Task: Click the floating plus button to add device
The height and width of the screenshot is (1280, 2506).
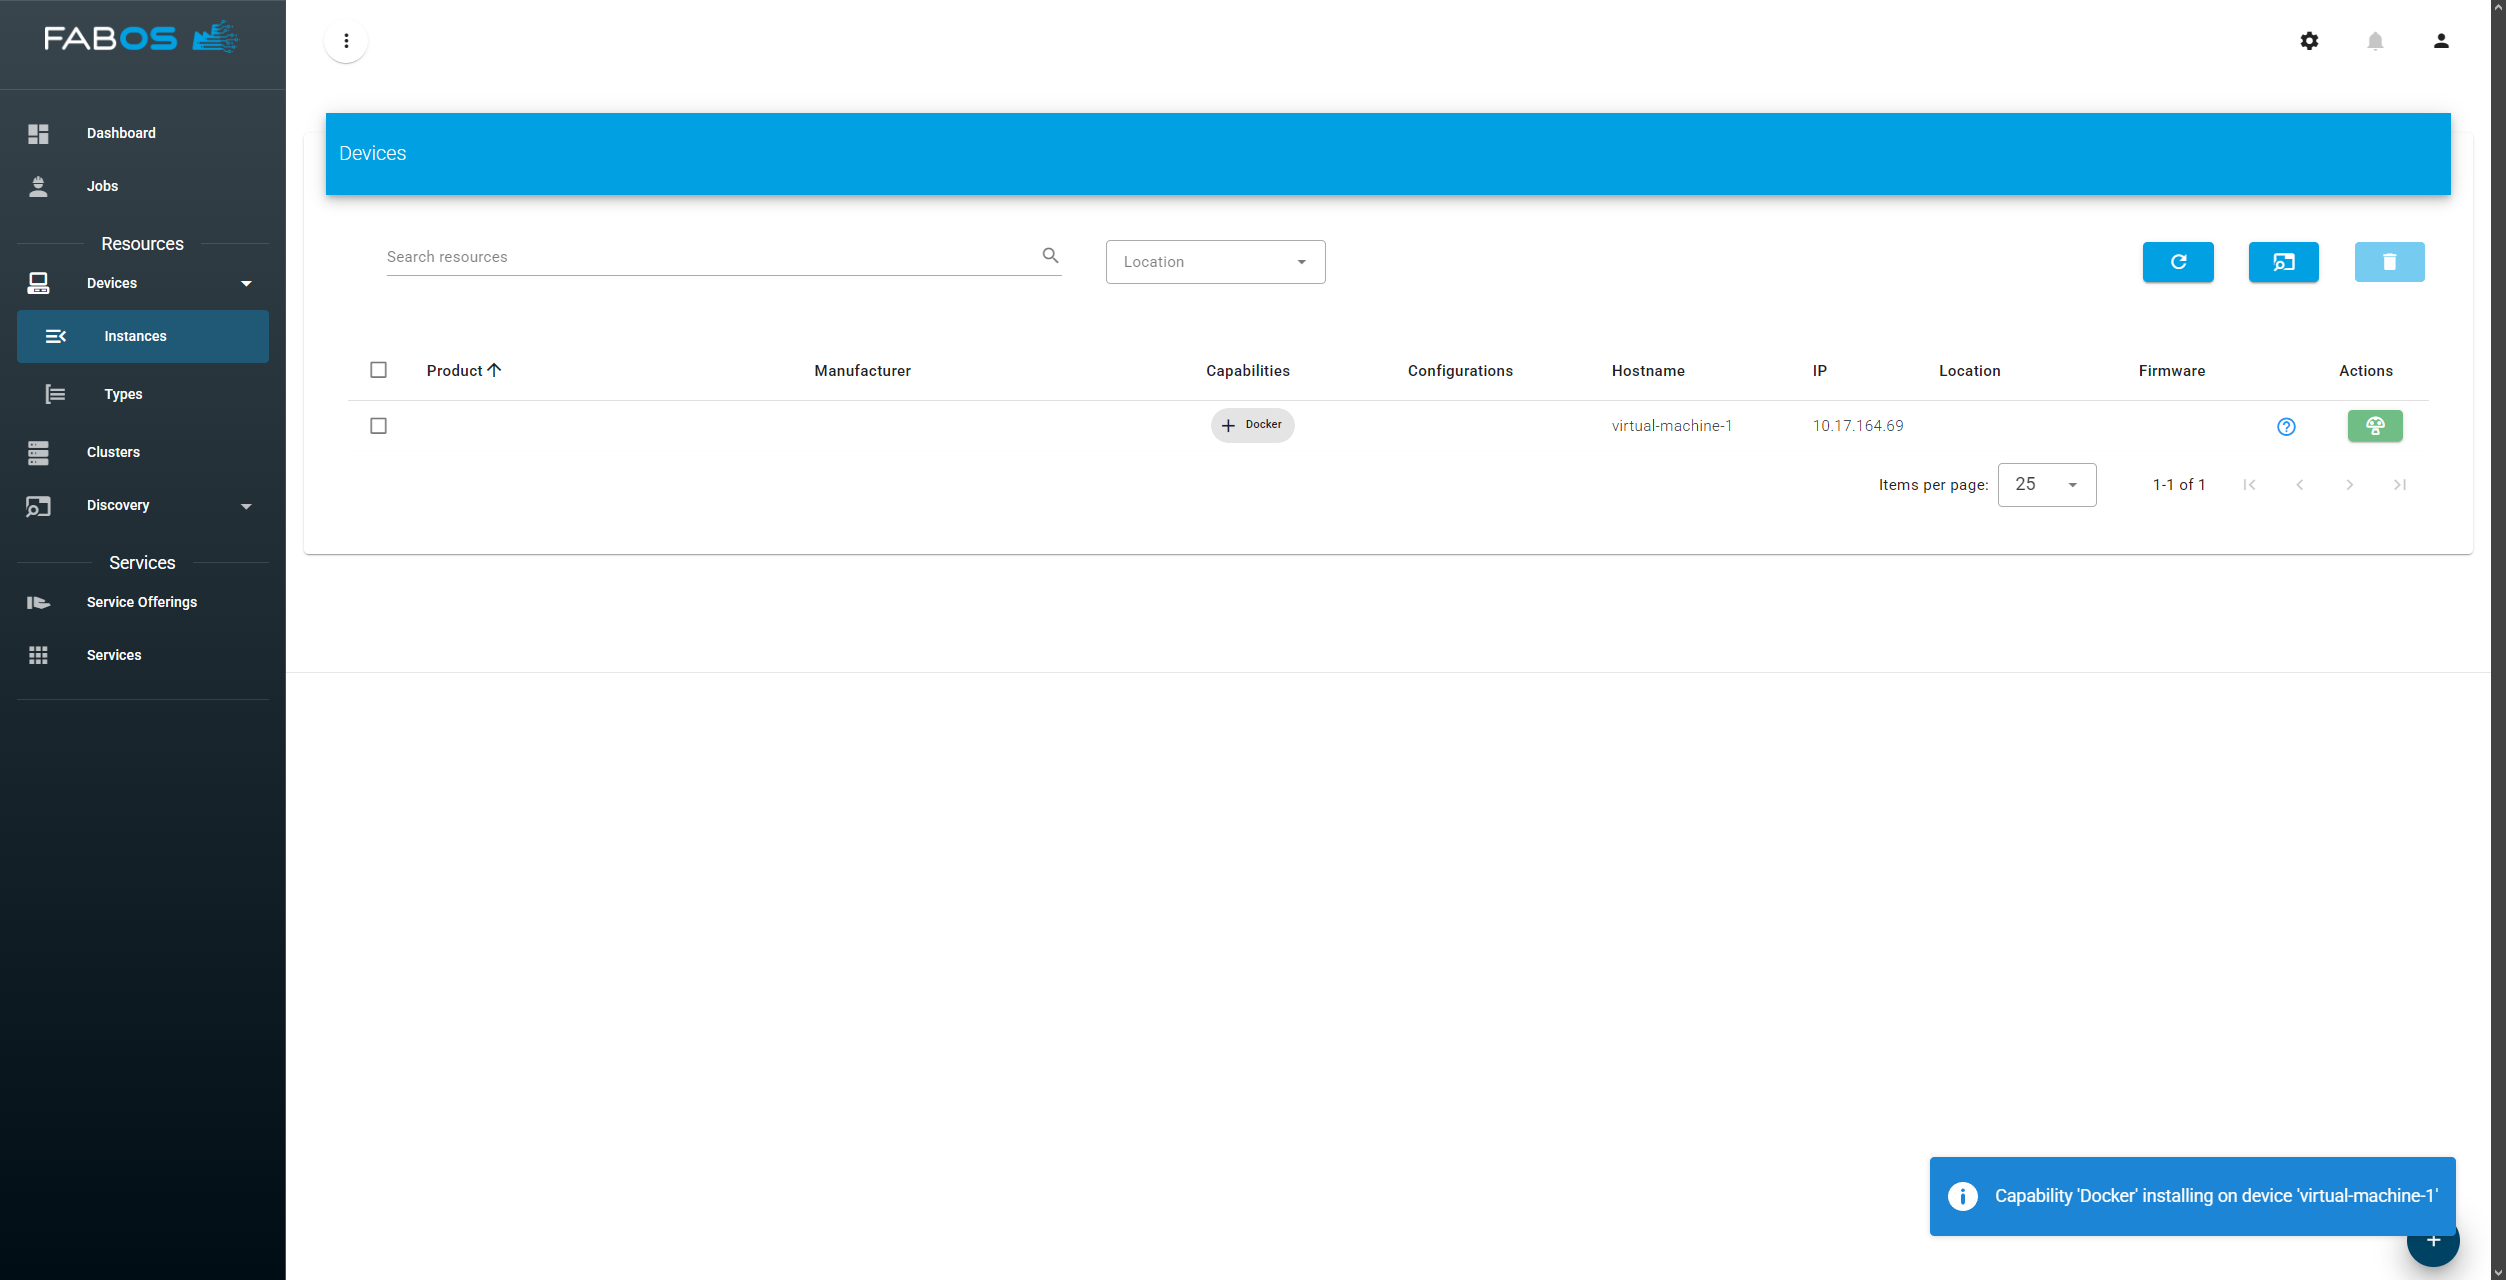Action: (x=2433, y=1241)
